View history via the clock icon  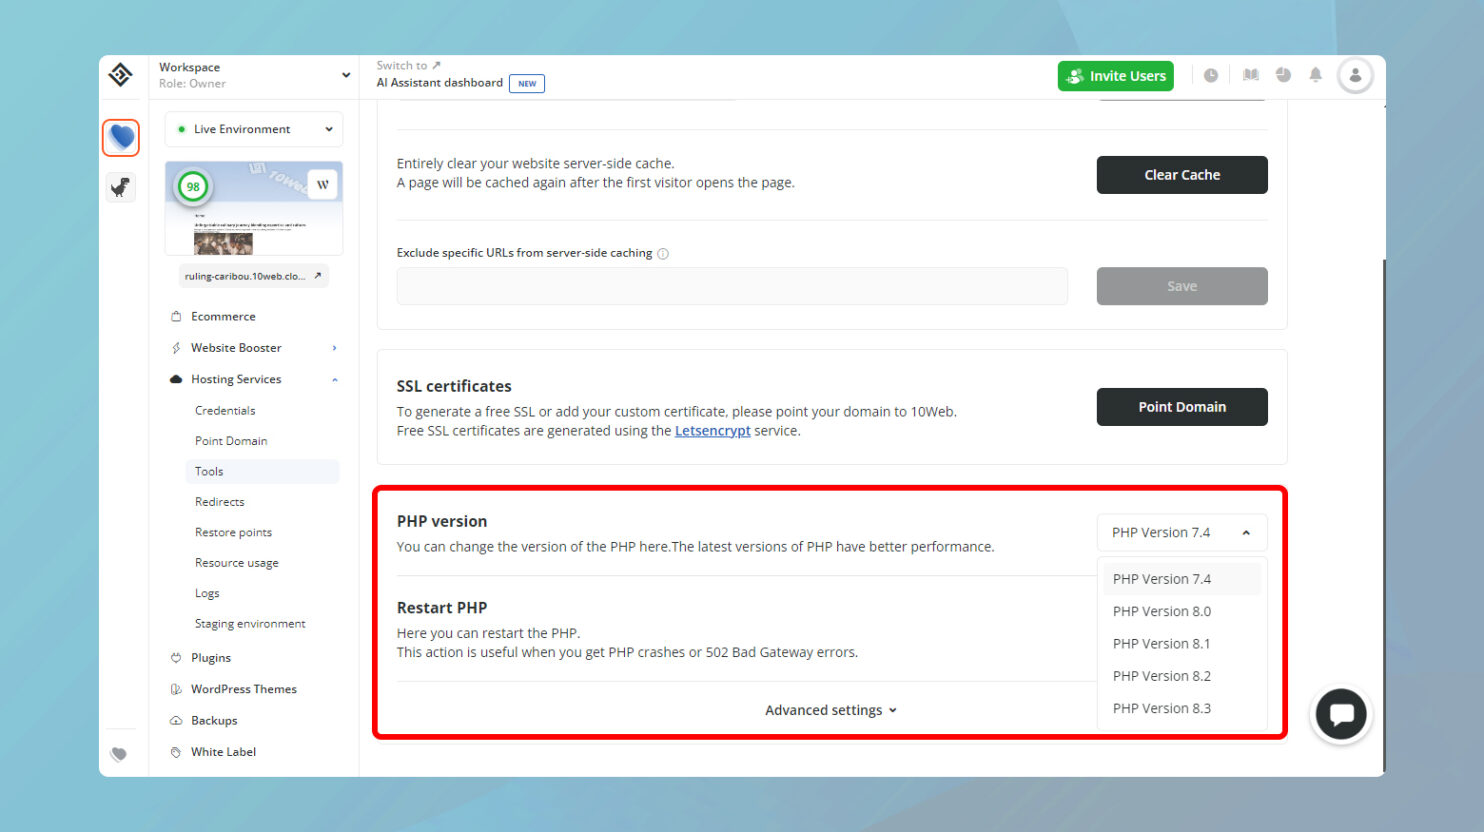[x=1211, y=75]
